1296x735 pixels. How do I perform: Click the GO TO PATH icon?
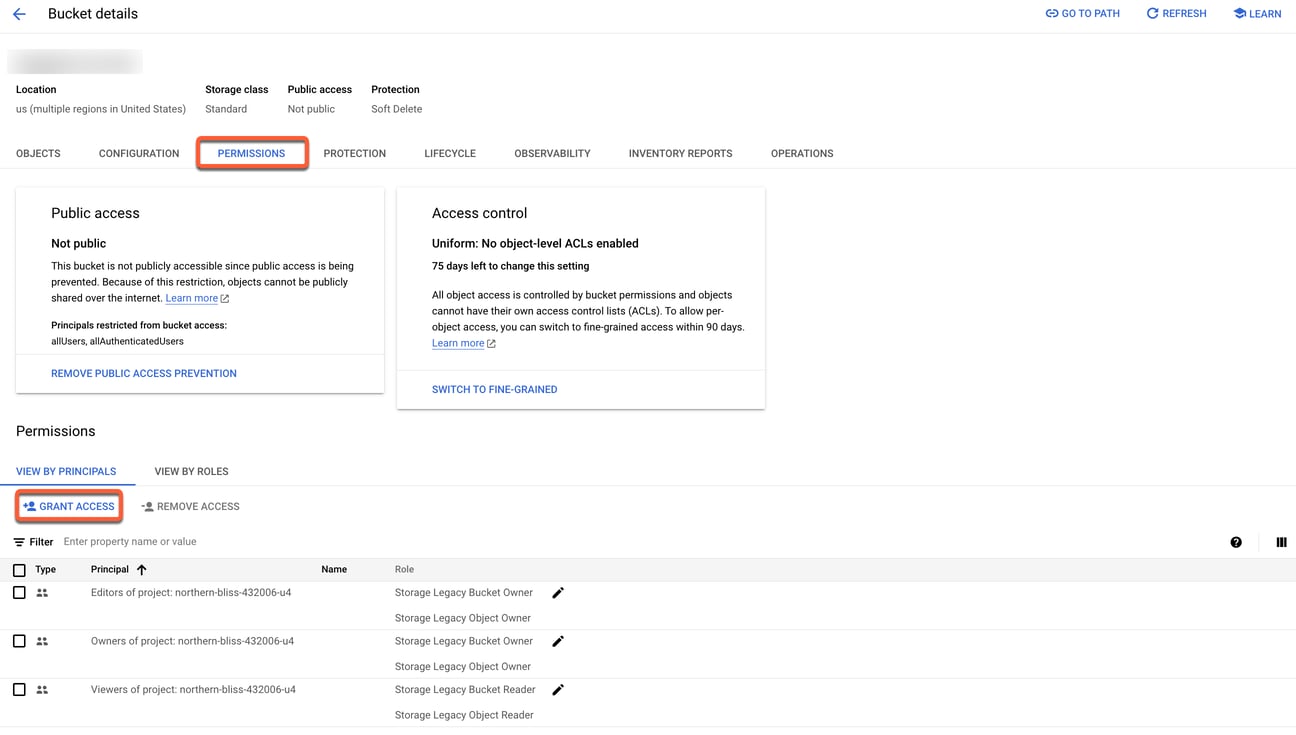[x=1051, y=13]
